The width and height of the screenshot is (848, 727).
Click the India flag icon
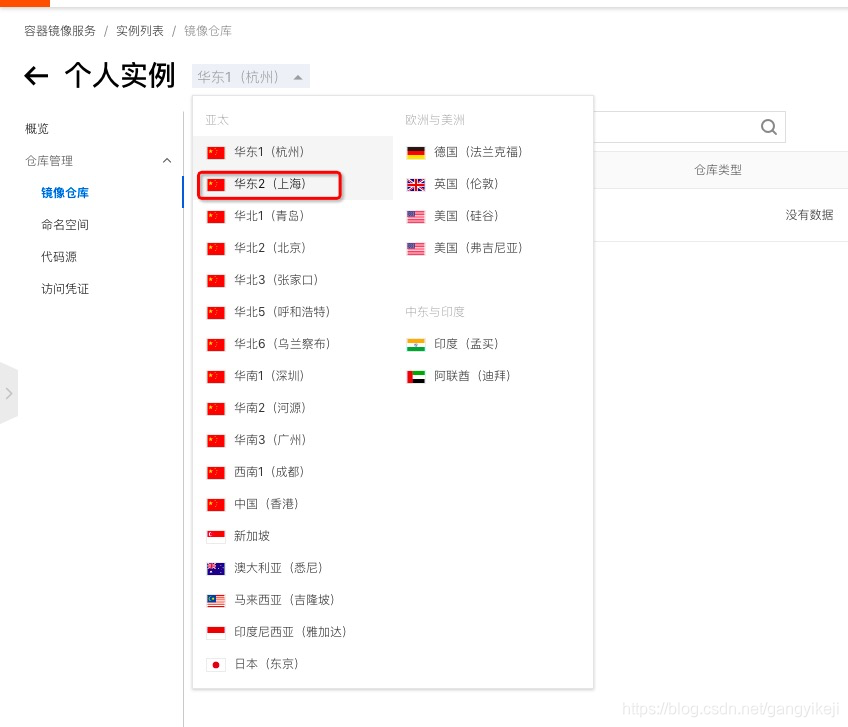[416, 345]
